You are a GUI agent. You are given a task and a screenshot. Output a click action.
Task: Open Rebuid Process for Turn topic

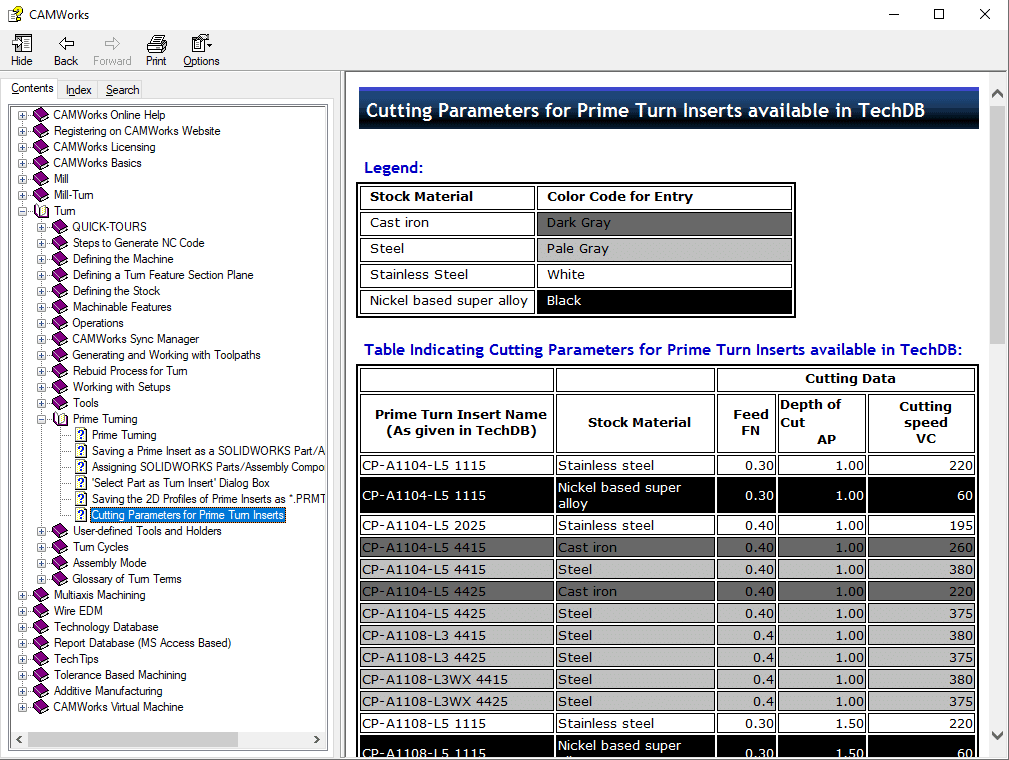(x=130, y=371)
